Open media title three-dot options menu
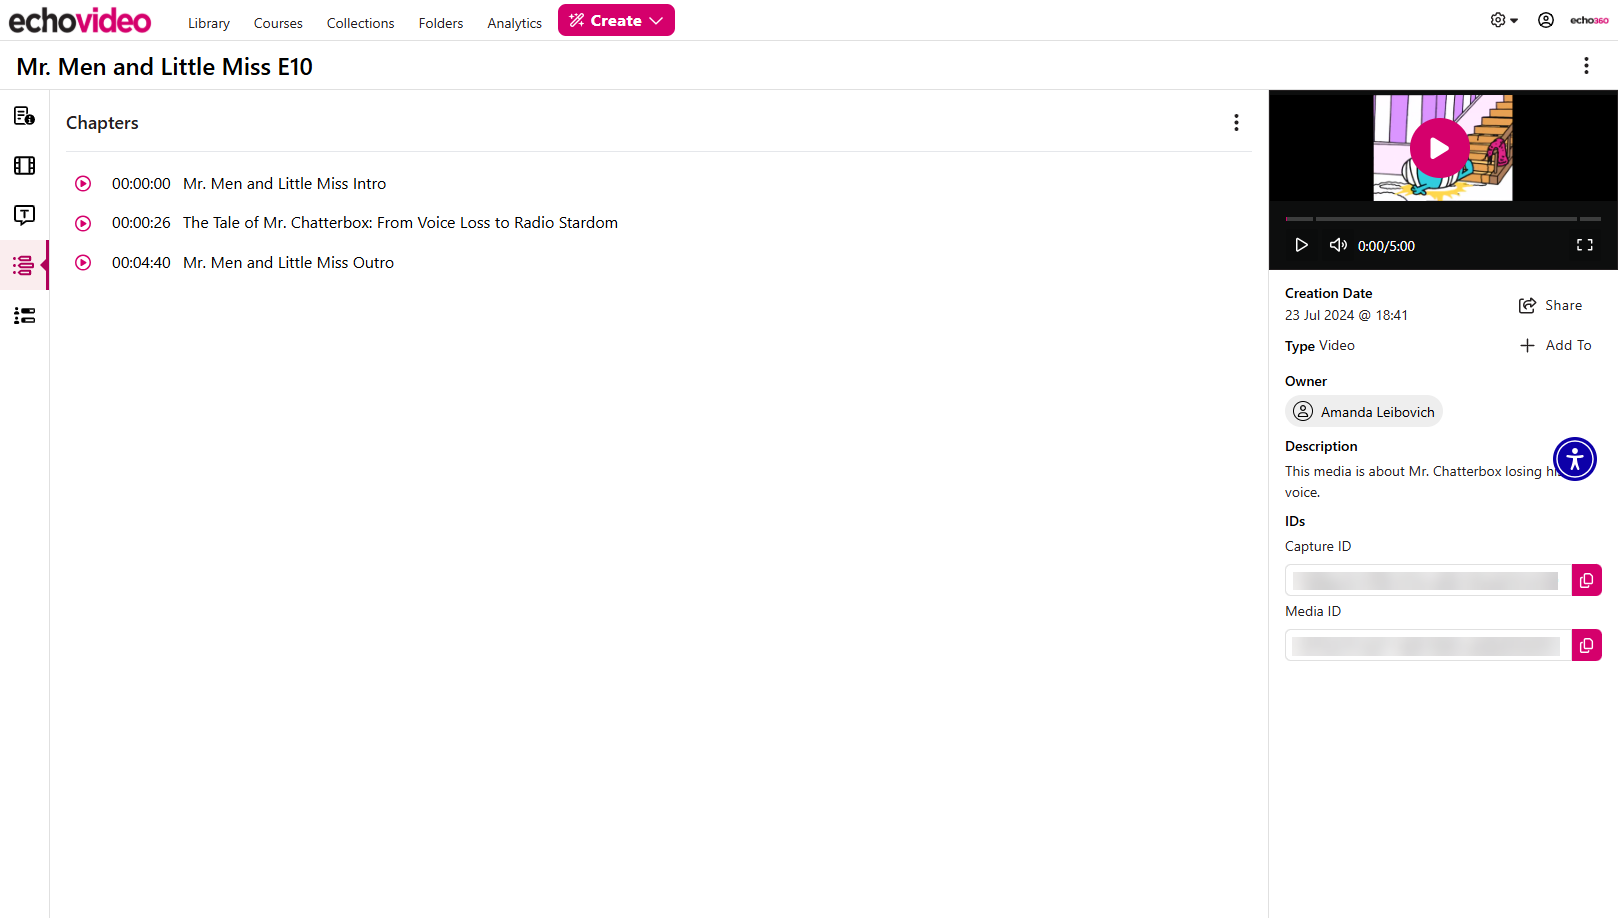Viewport: 1618px width, 918px height. (1586, 66)
